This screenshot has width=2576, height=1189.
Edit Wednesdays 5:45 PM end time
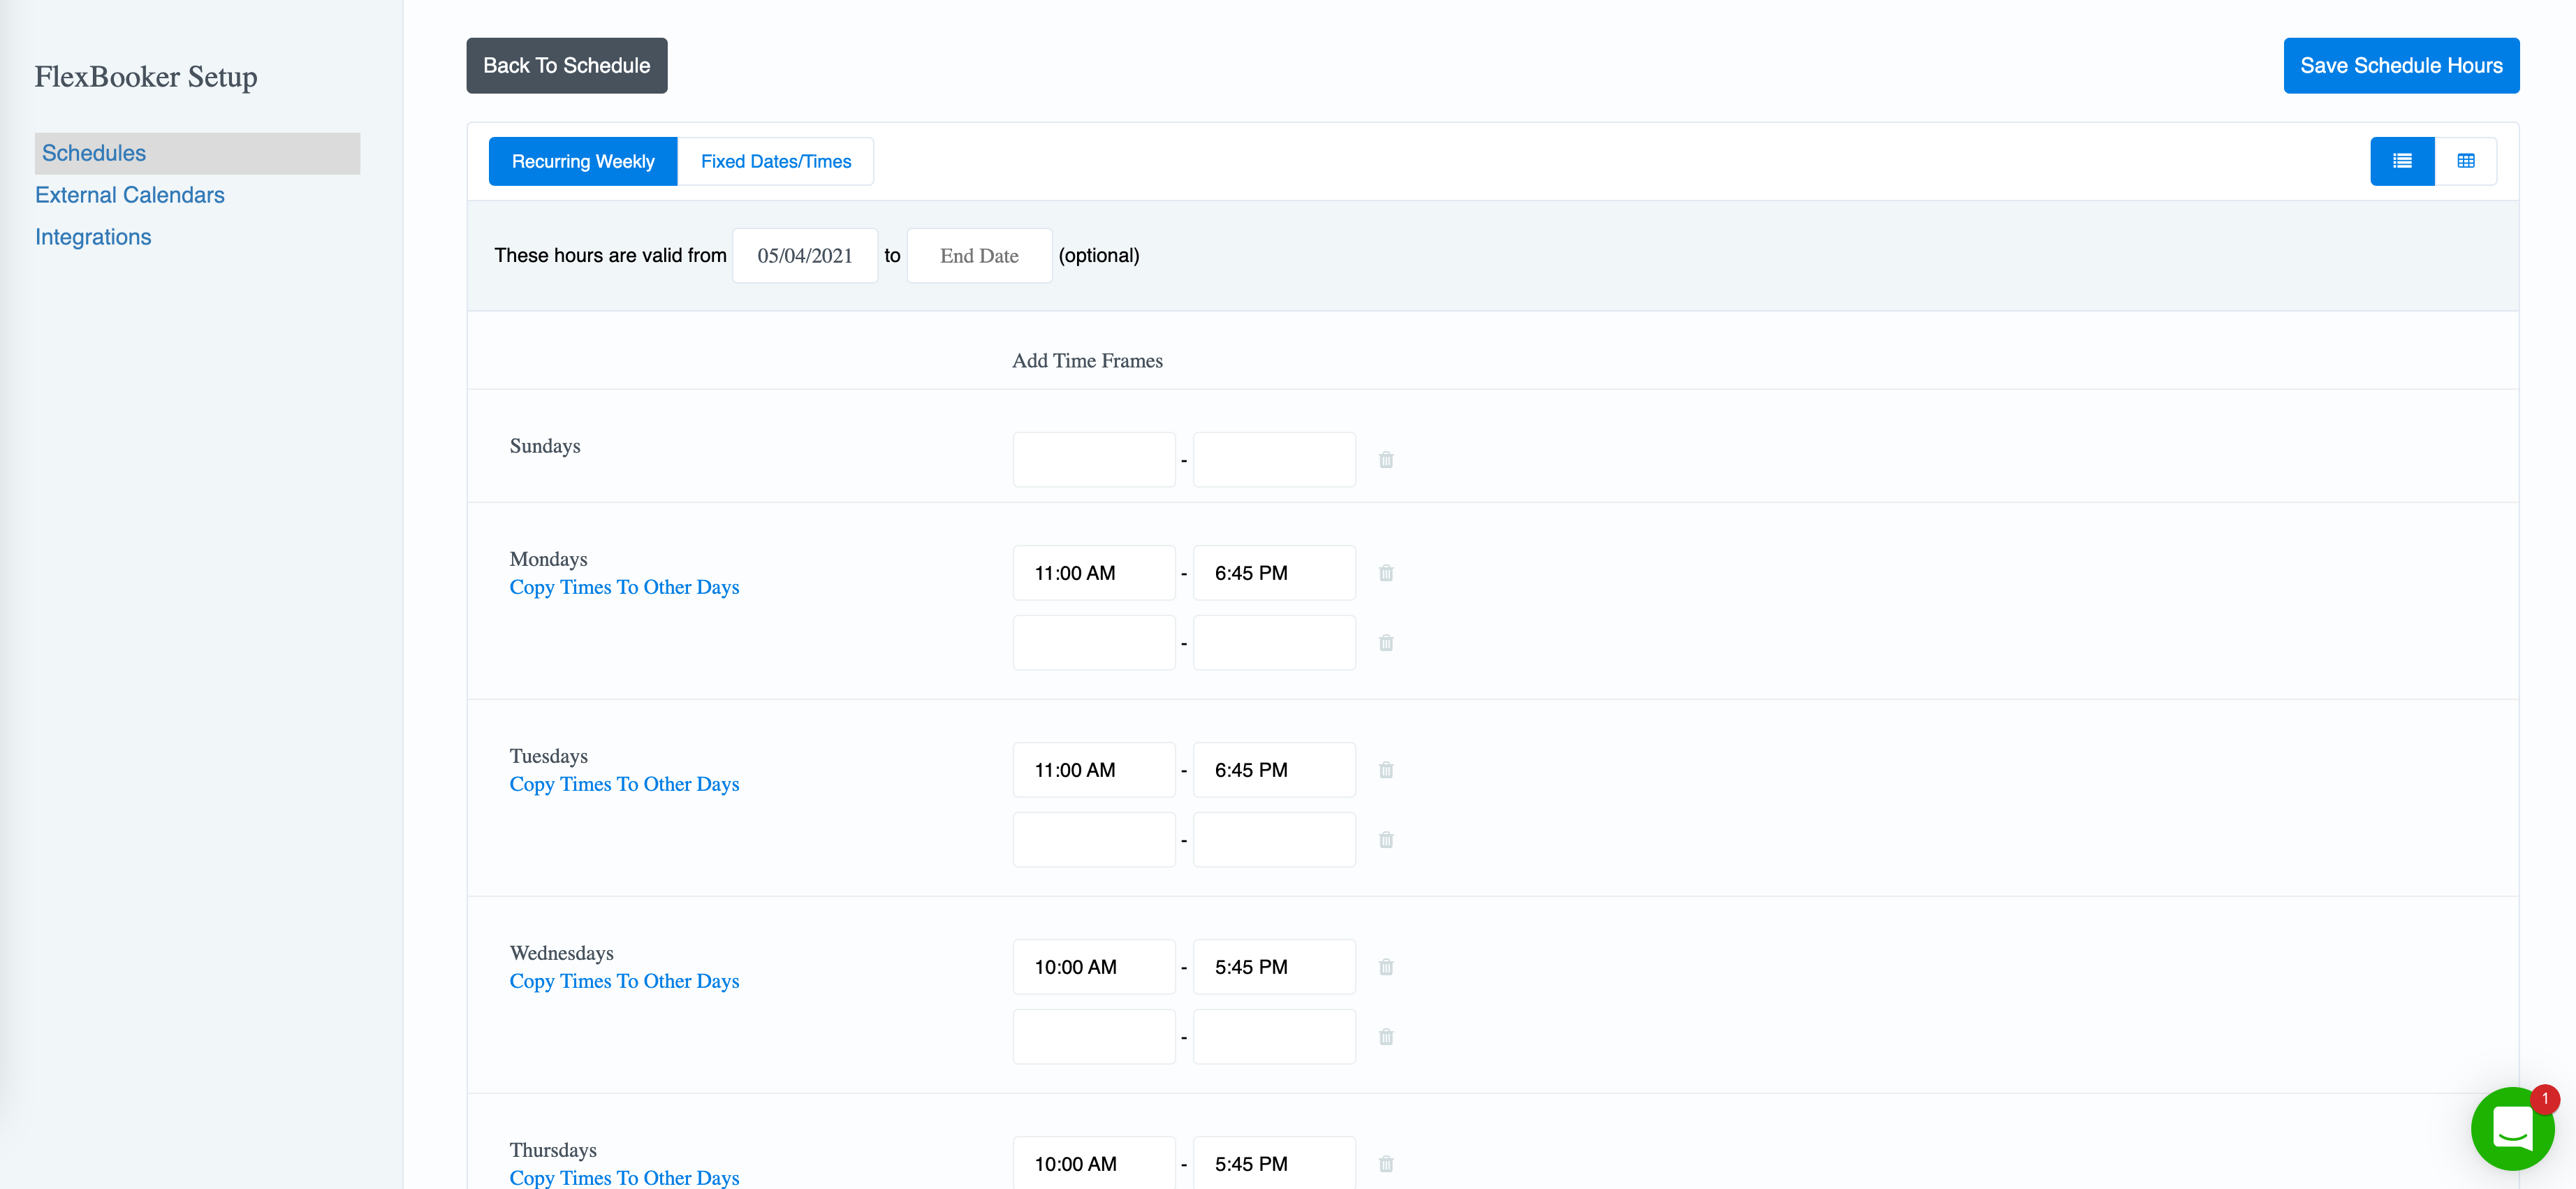pyautogui.click(x=1274, y=967)
